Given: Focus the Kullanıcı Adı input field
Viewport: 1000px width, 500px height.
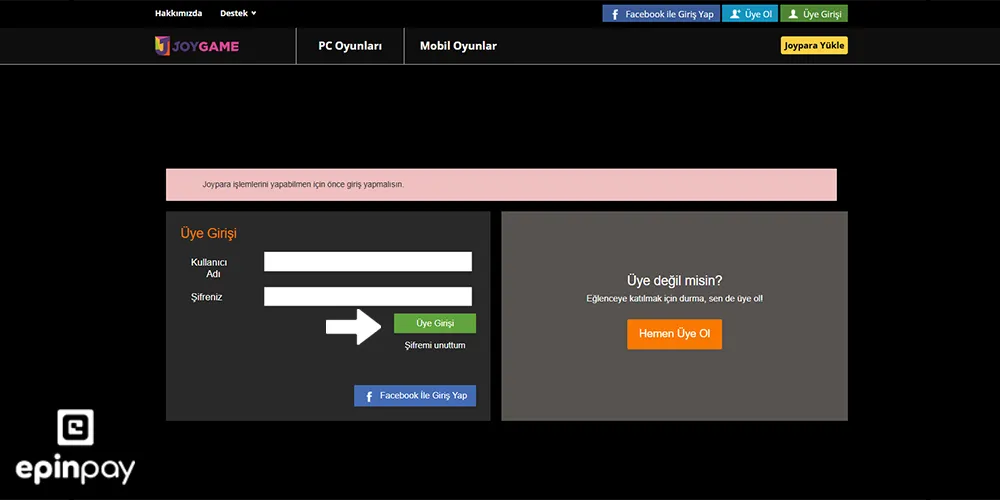Looking at the screenshot, I should (x=368, y=261).
